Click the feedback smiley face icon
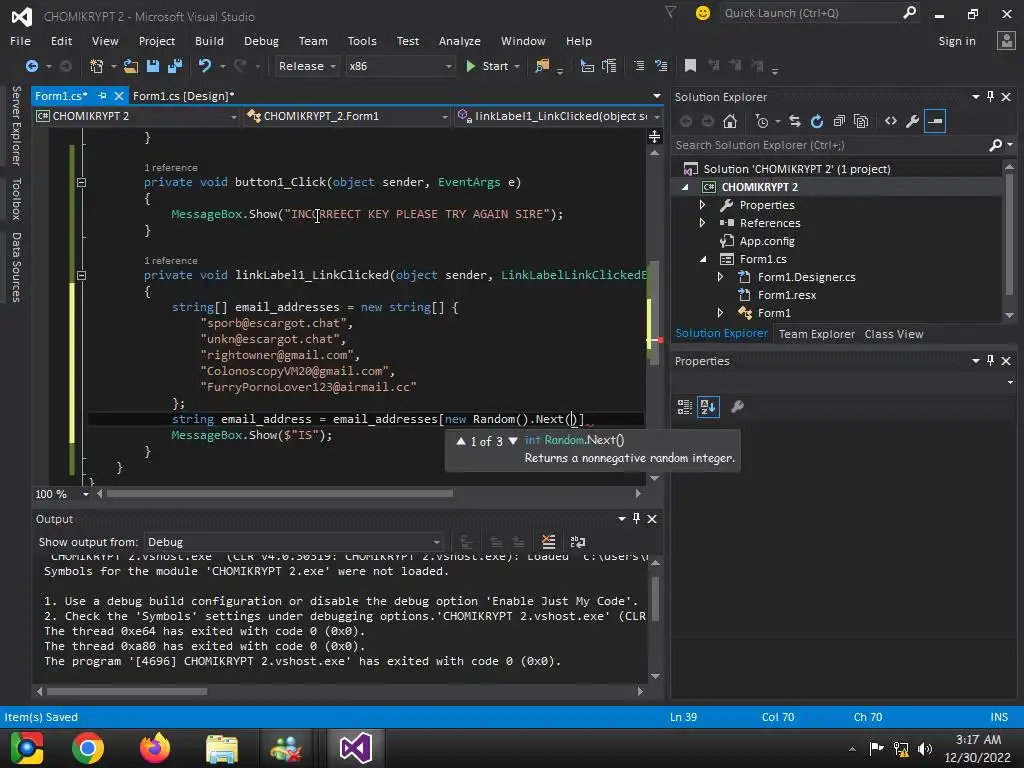 [x=703, y=13]
